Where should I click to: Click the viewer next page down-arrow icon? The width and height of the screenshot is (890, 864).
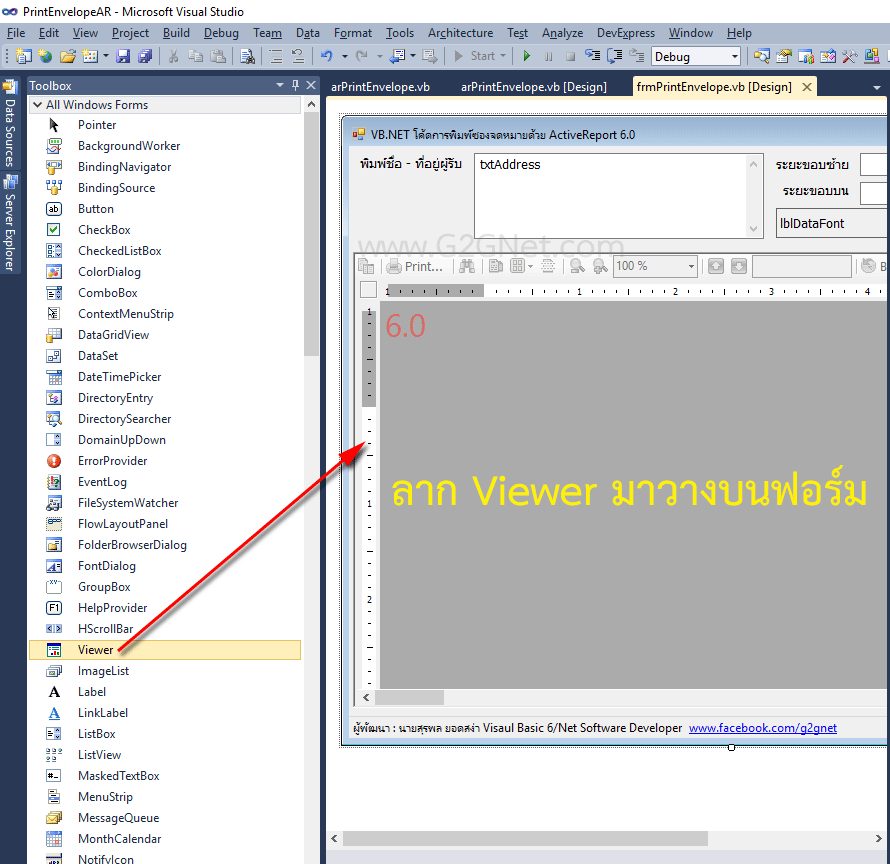(738, 266)
